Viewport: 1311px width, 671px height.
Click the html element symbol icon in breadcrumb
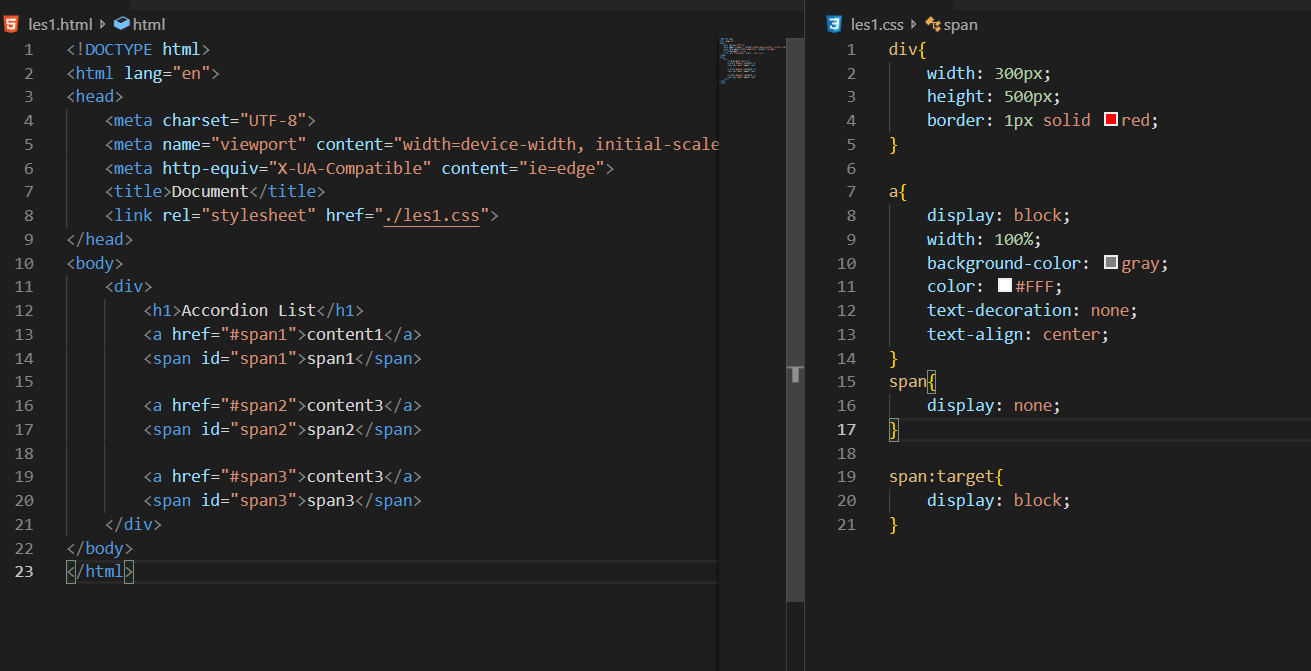[122, 24]
